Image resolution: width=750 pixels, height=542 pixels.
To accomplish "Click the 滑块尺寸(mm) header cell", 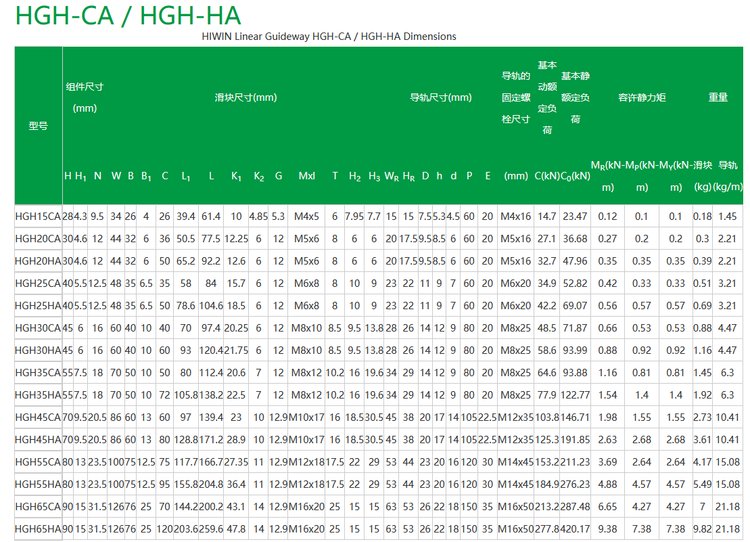I will point(245,97).
